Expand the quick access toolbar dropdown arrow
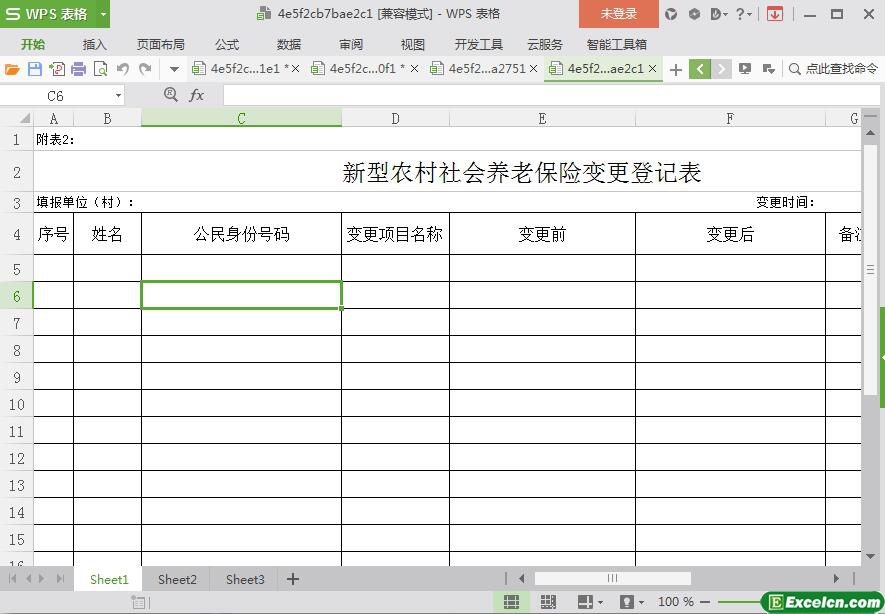 click(x=174, y=69)
